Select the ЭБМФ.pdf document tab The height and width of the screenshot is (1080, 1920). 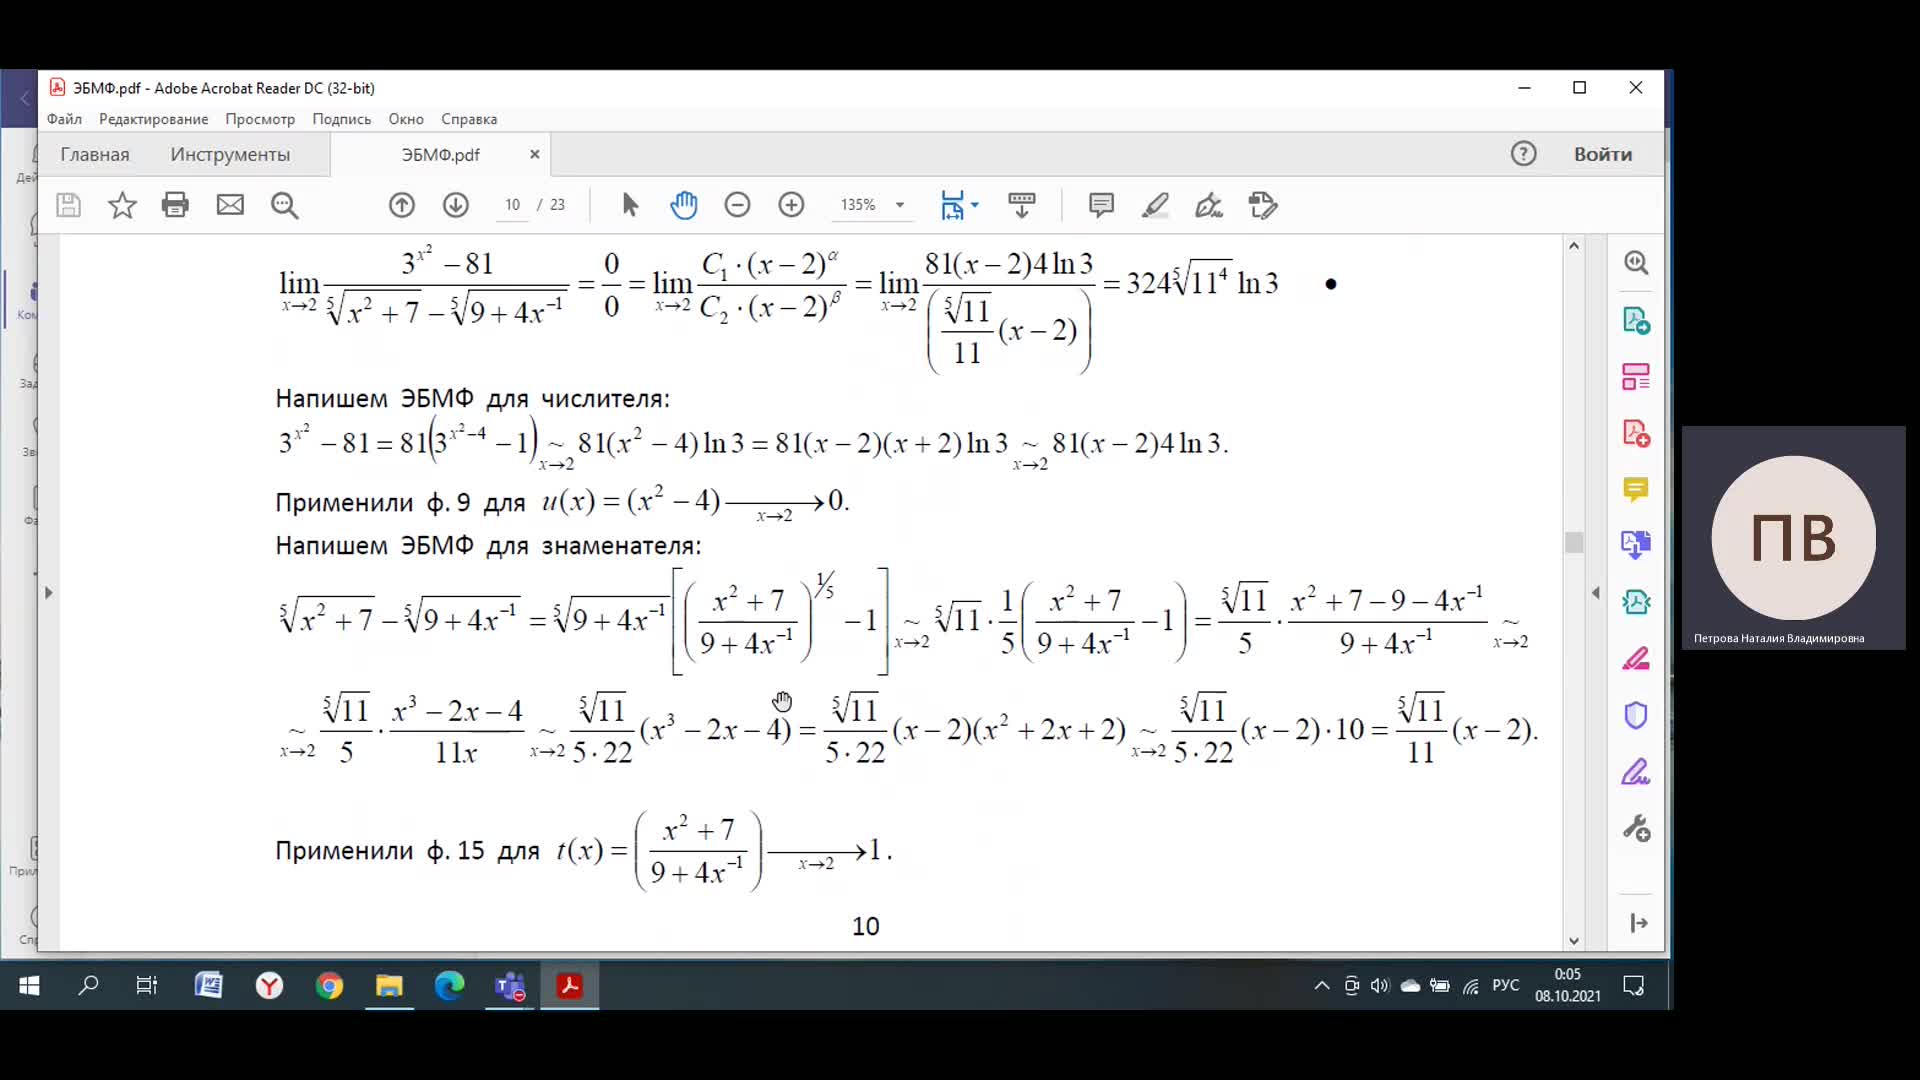(440, 154)
